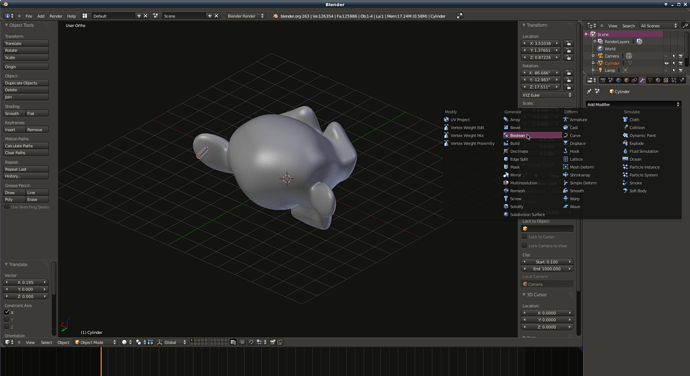
Task: Toggle Camera selectability arrow in outliner
Action: (674, 56)
